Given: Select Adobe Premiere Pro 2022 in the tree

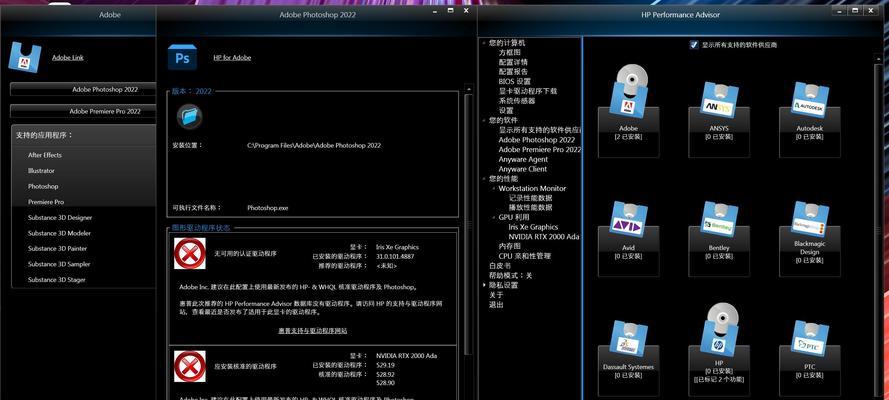Looking at the screenshot, I should 540,150.
